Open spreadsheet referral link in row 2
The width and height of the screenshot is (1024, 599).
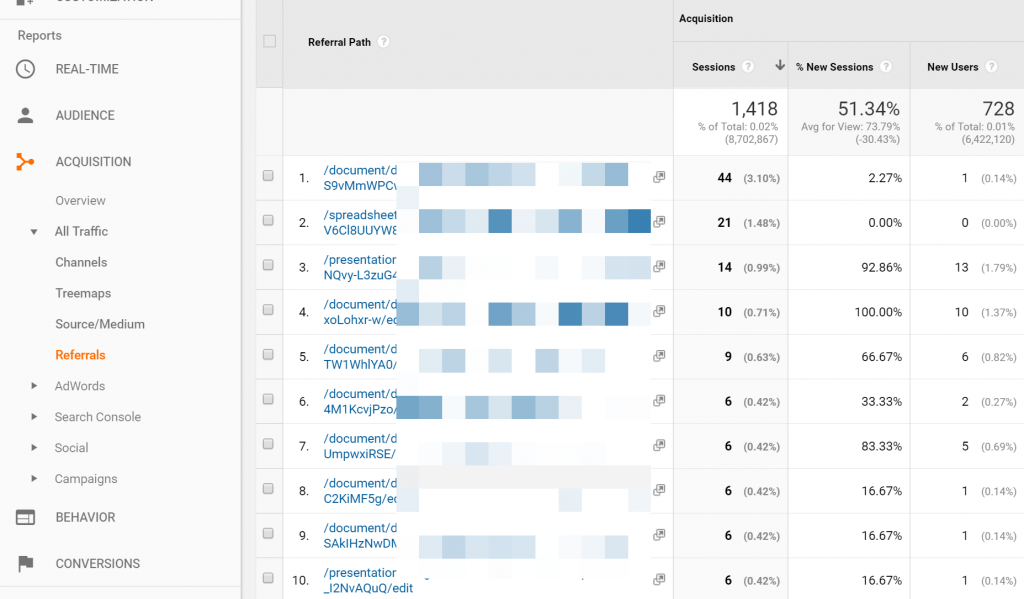pyautogui.click(x=360, y=222)
